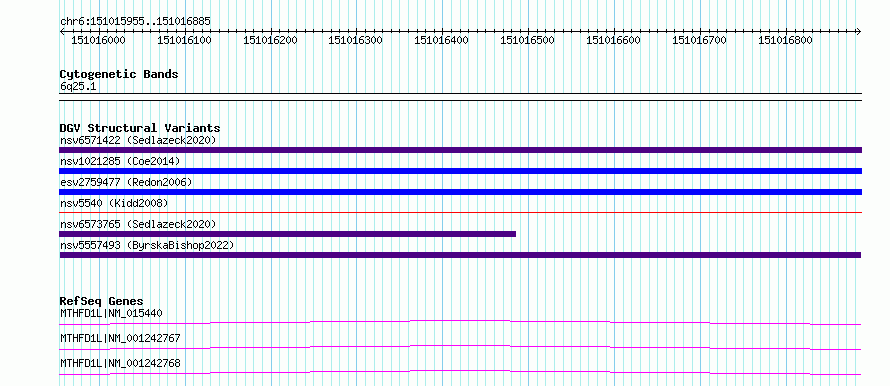
Task: Click the nsv1021285 (Coe2014) label
Action: click(x=120, y=161)
